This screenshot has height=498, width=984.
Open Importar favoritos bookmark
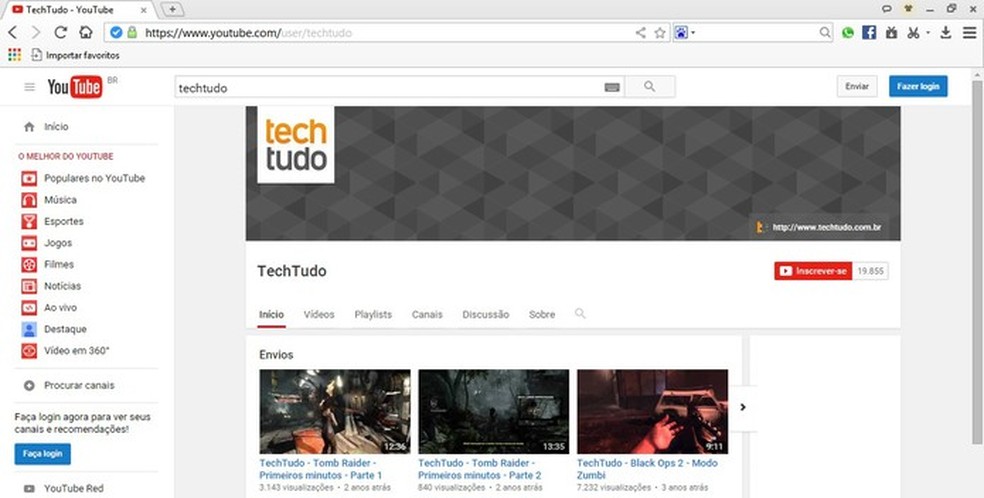pos(75,55)
